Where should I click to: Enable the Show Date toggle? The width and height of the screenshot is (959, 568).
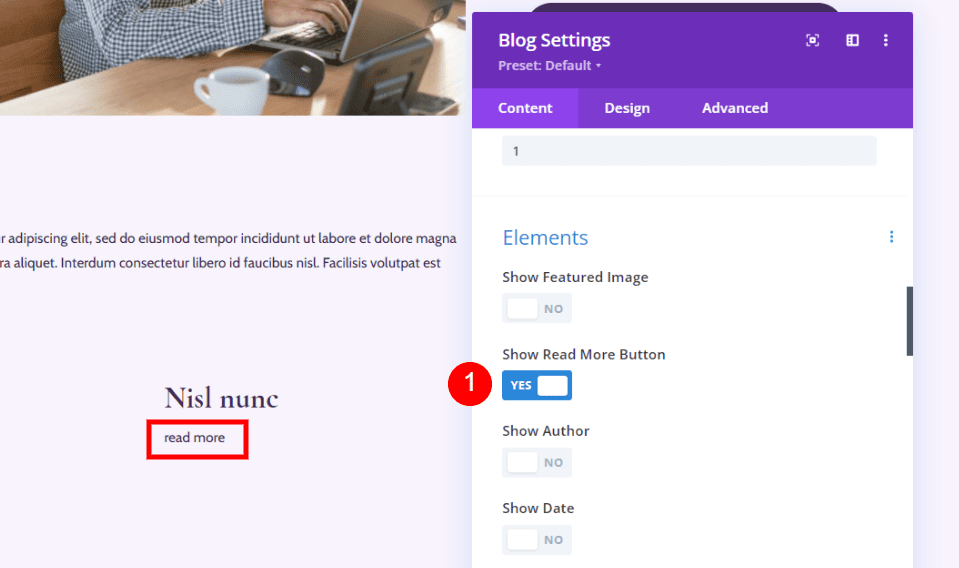pos(537,539)
